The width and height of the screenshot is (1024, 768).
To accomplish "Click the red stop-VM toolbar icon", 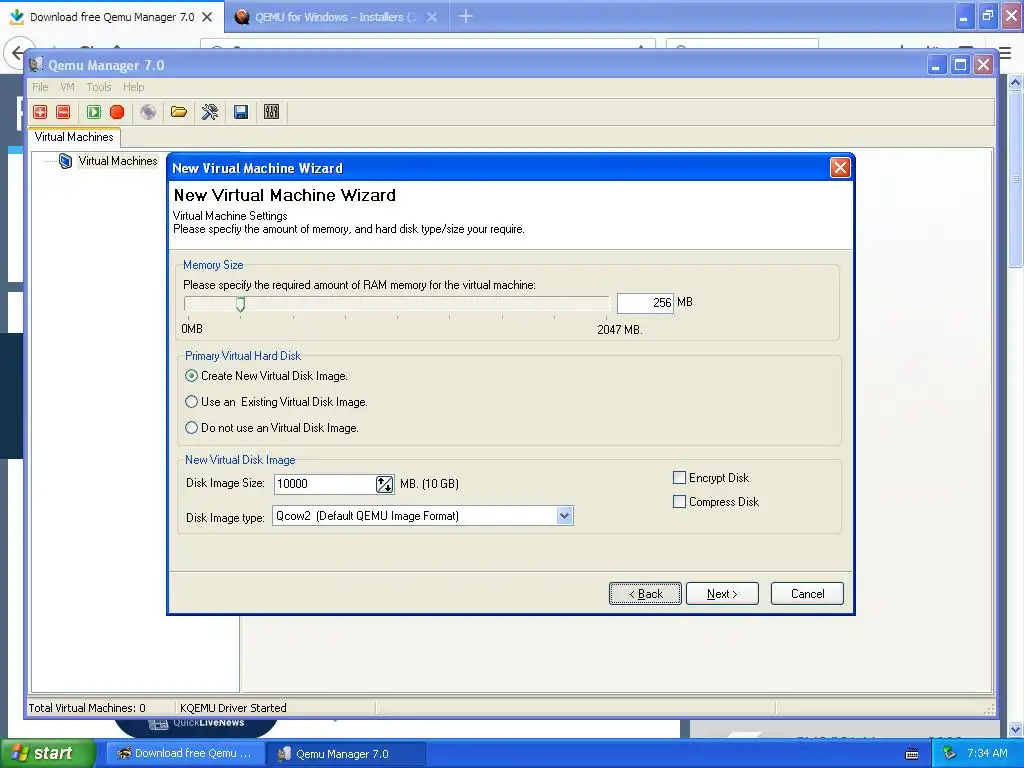I will [x=117, y=112].
